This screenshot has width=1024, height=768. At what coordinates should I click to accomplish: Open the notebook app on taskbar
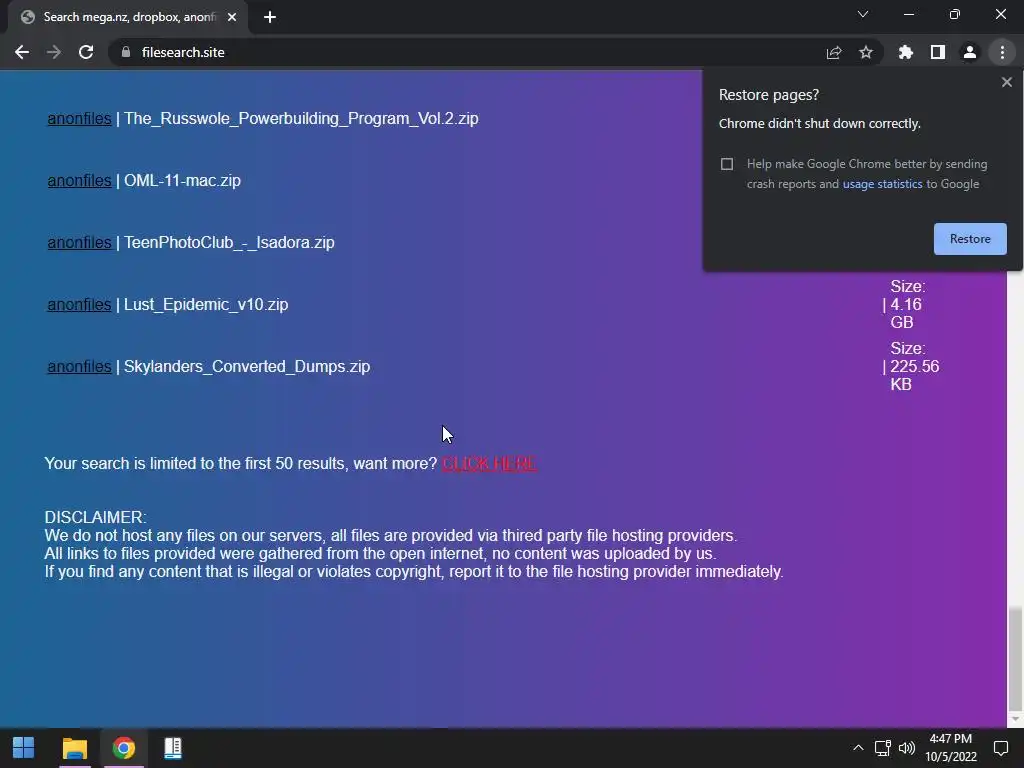[172, 748]
